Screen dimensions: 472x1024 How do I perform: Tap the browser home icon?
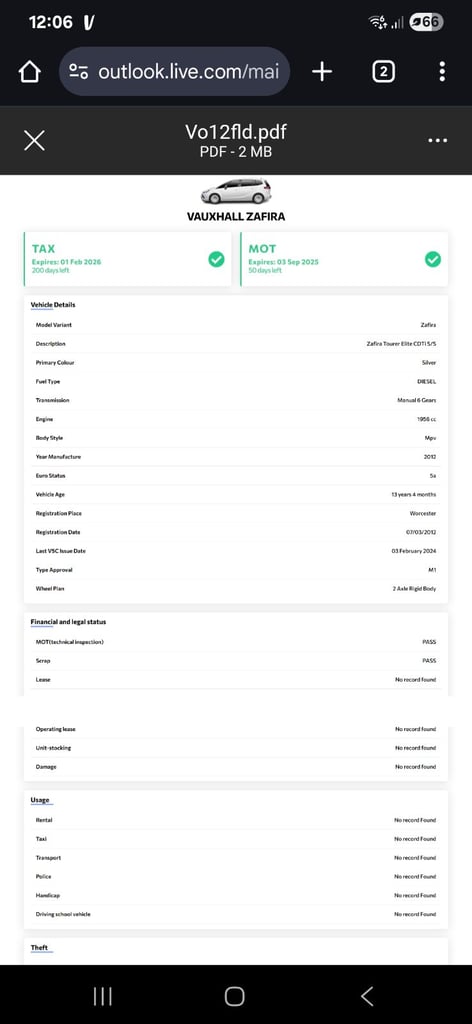[x=29, y=72]
